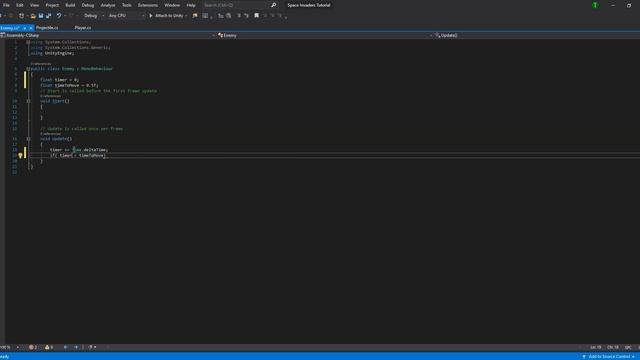Click the comment-out lines toolbar icon
The height and width of the screenshot is (360, 640).
coord(239,16)
